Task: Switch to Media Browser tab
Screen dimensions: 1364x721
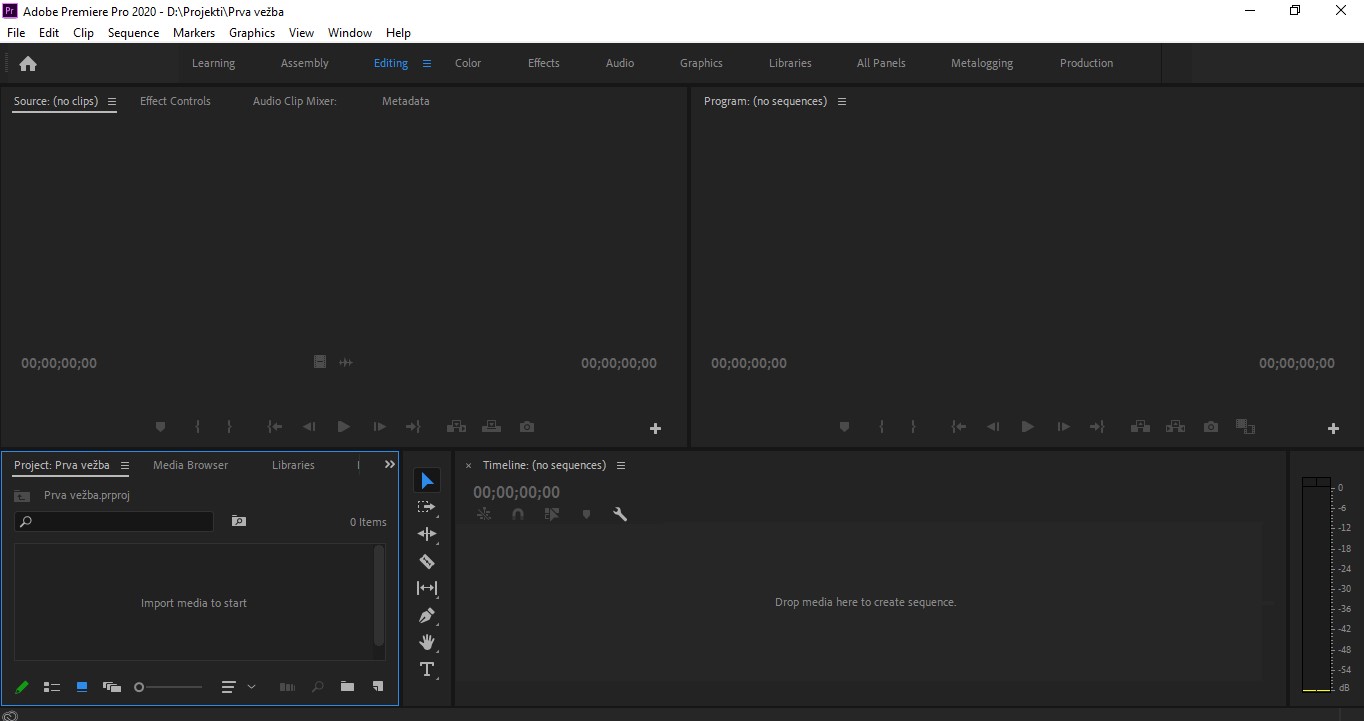Action: tap(190, 465)
